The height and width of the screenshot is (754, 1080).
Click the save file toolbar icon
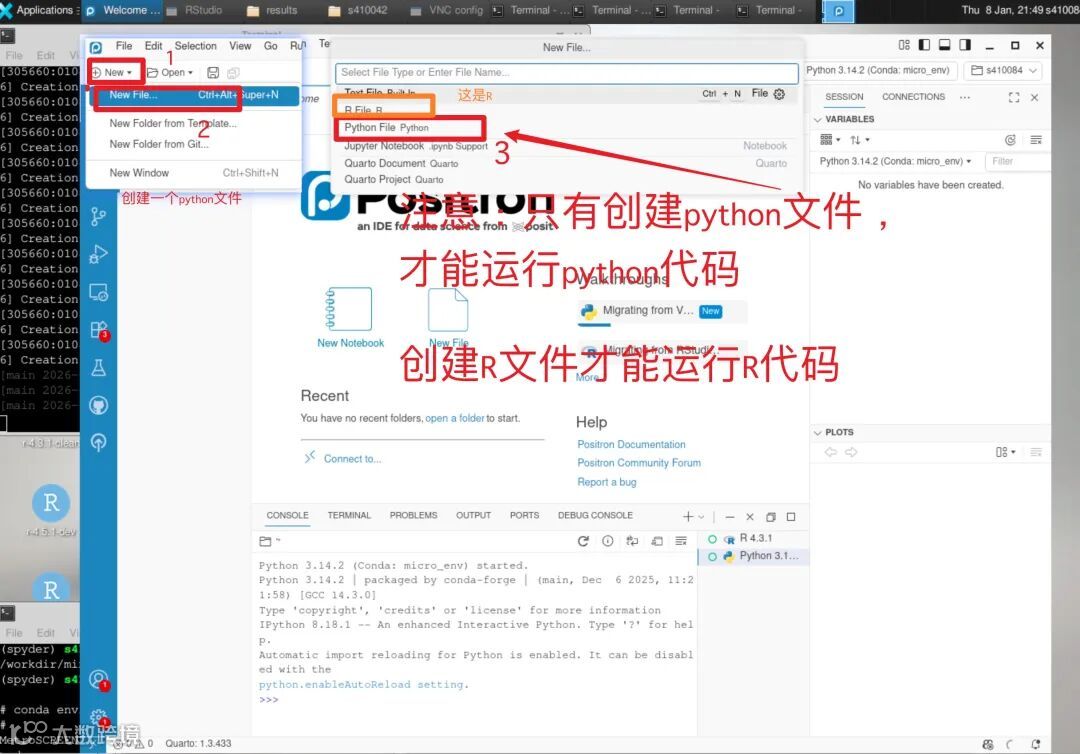click(213, 72)
